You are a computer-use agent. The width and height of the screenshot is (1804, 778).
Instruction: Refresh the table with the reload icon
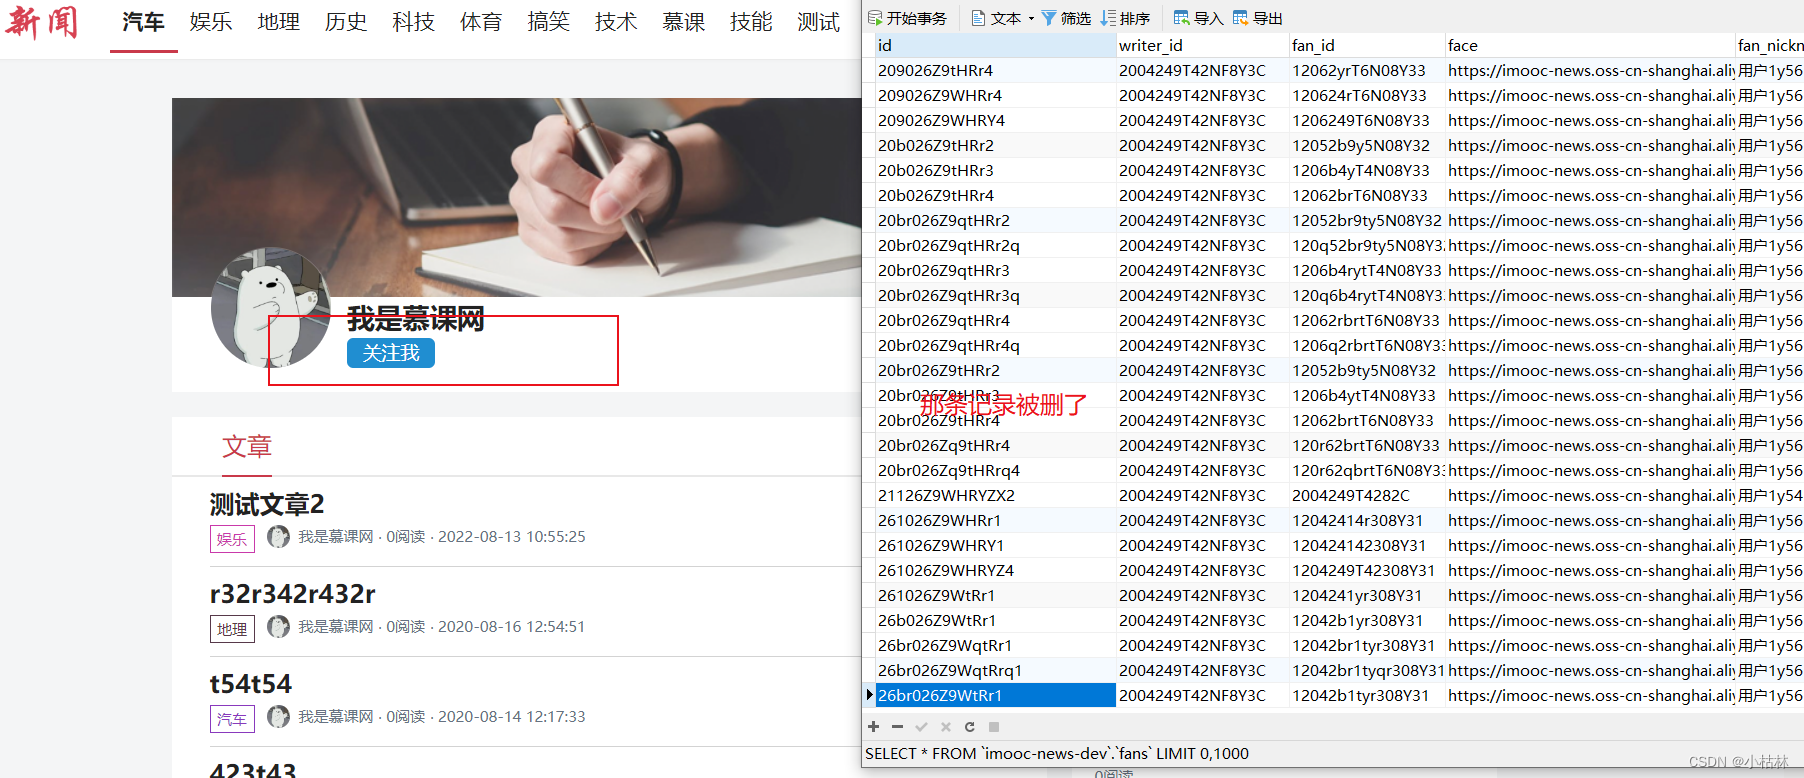coord(969,727)
